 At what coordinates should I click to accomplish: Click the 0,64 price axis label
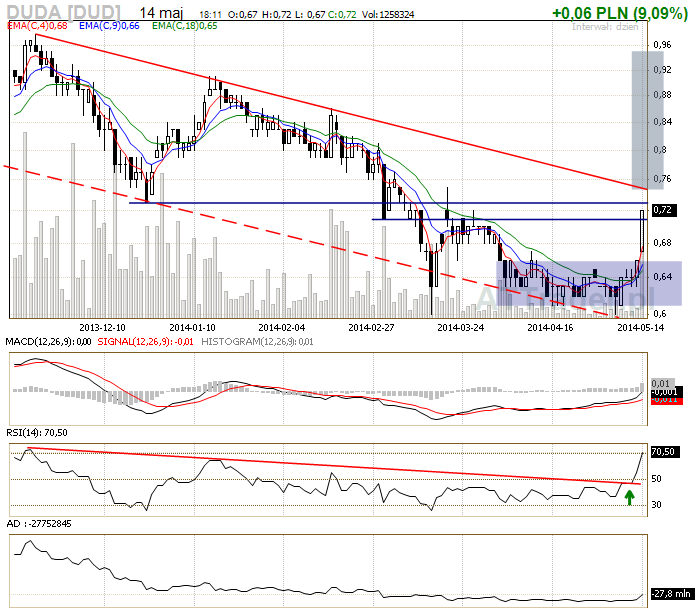tap(662, 277)
